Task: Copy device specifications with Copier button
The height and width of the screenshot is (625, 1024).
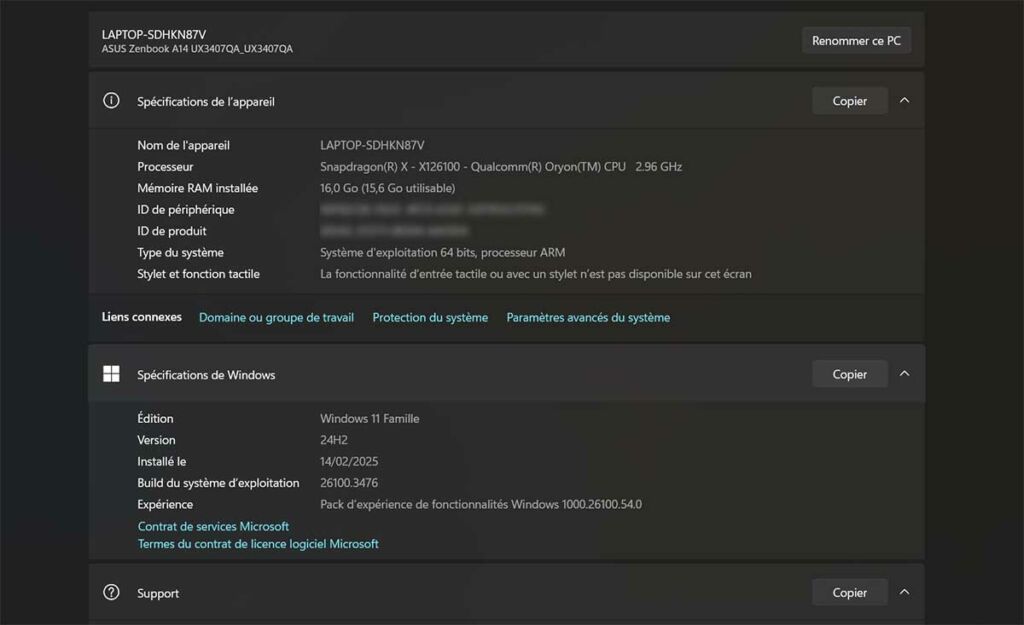Action: click(x=849, y=101)
